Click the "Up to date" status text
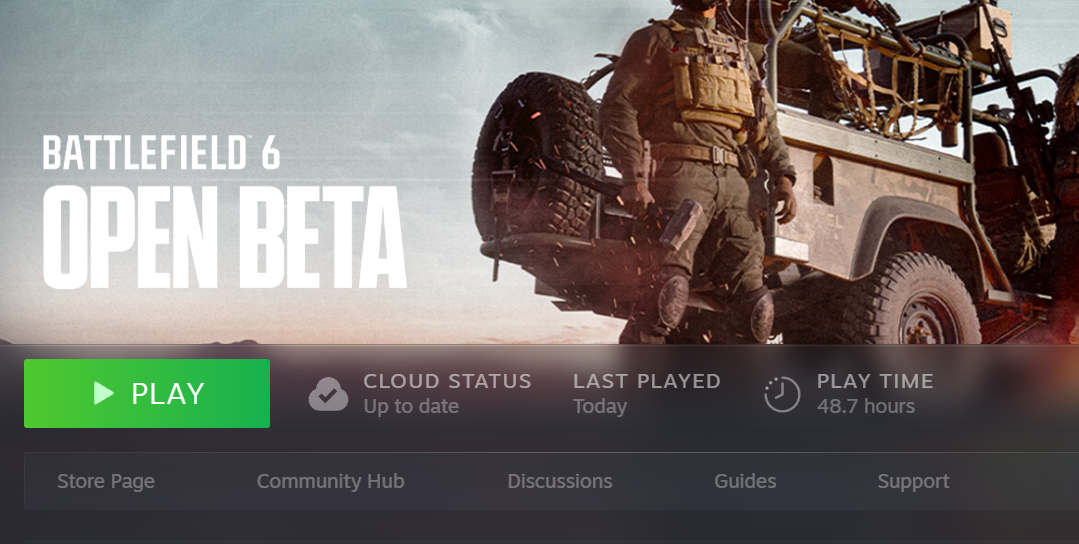The width and height of the screenshot is (1079, 544). [411, 406]
